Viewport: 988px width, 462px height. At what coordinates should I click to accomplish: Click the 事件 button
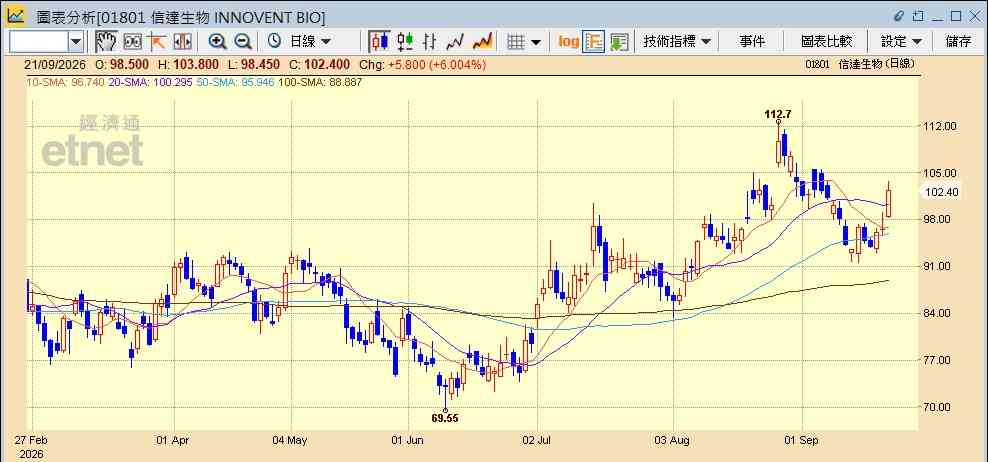[x=752, y=42]
